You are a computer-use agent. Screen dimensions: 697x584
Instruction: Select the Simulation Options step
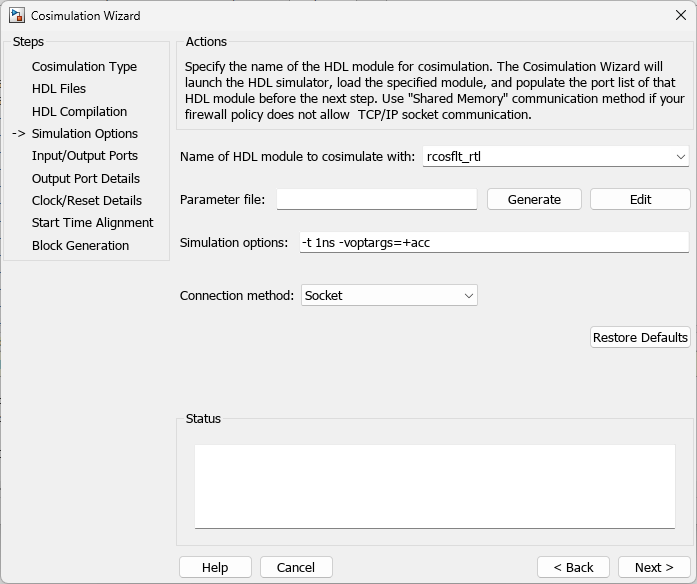coord(85,134)
